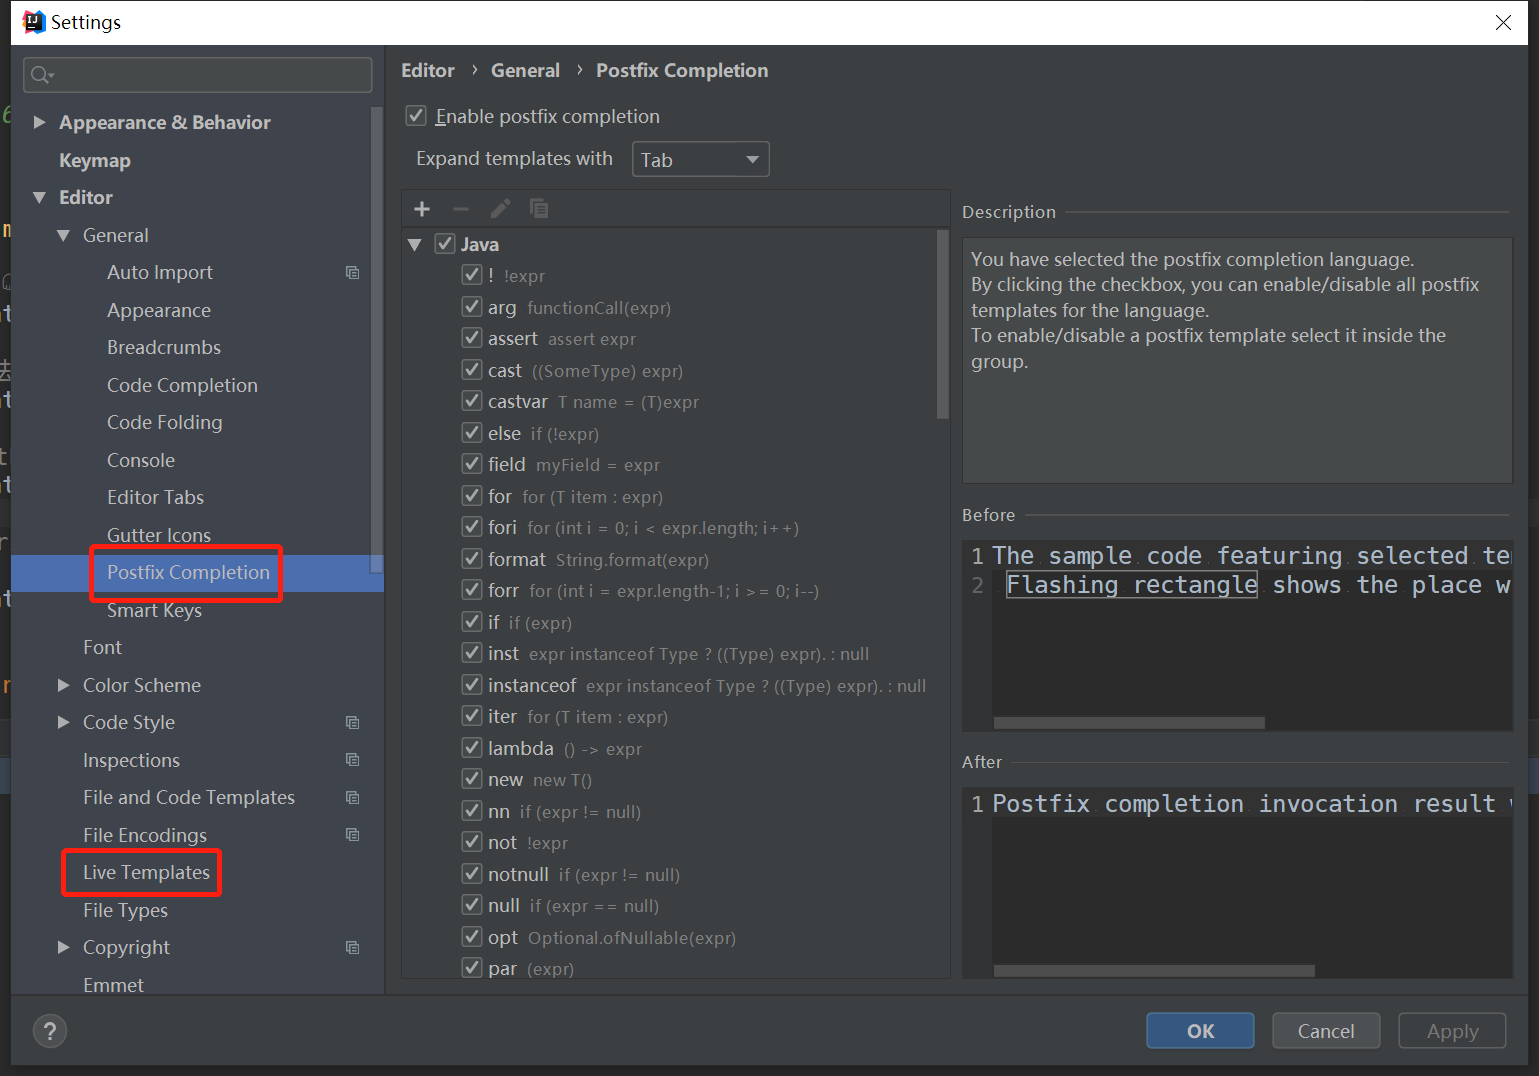The image size is (1539, 1076).
Task: Open Gutter Icons settings
Action: click(159, 535)
